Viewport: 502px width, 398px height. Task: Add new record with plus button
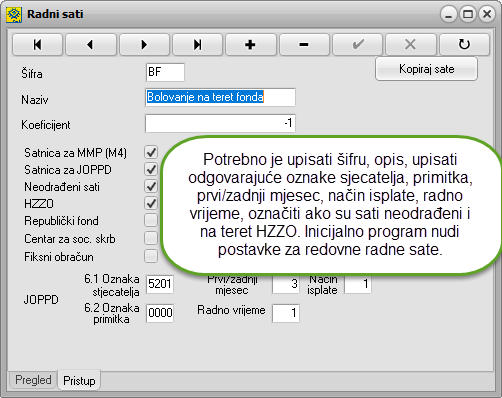tap(251, 44)
